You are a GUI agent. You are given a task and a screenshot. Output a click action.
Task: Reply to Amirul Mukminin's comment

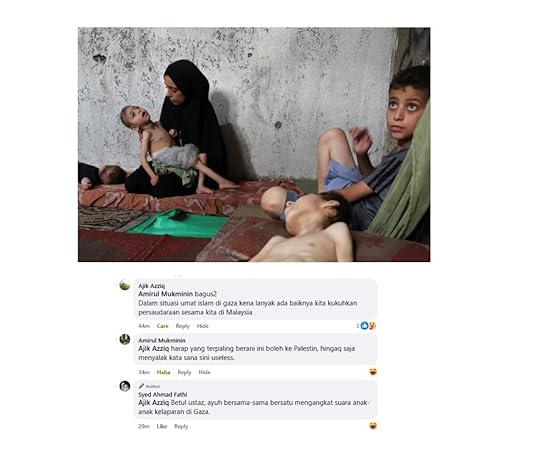[184, 372]
